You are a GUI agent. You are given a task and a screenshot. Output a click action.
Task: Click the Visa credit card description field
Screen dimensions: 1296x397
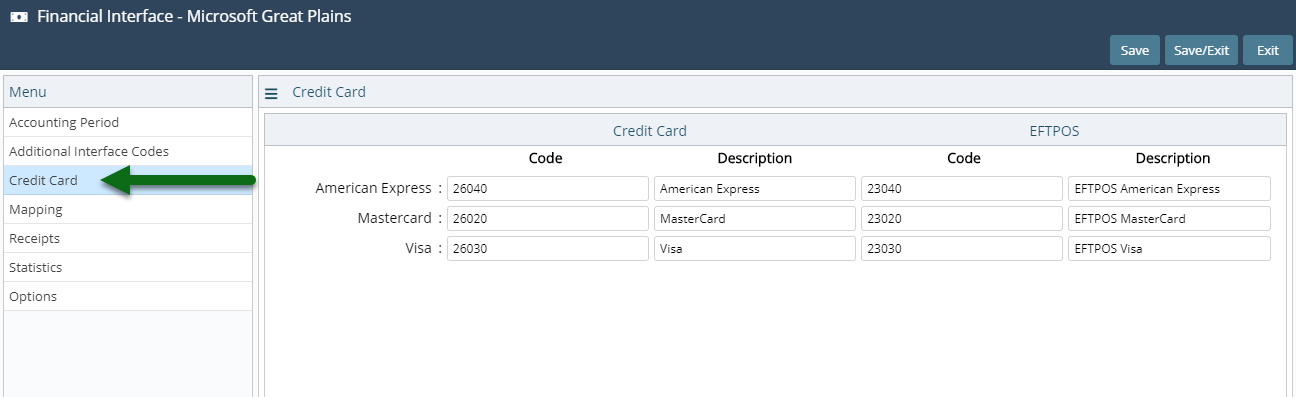755,248
